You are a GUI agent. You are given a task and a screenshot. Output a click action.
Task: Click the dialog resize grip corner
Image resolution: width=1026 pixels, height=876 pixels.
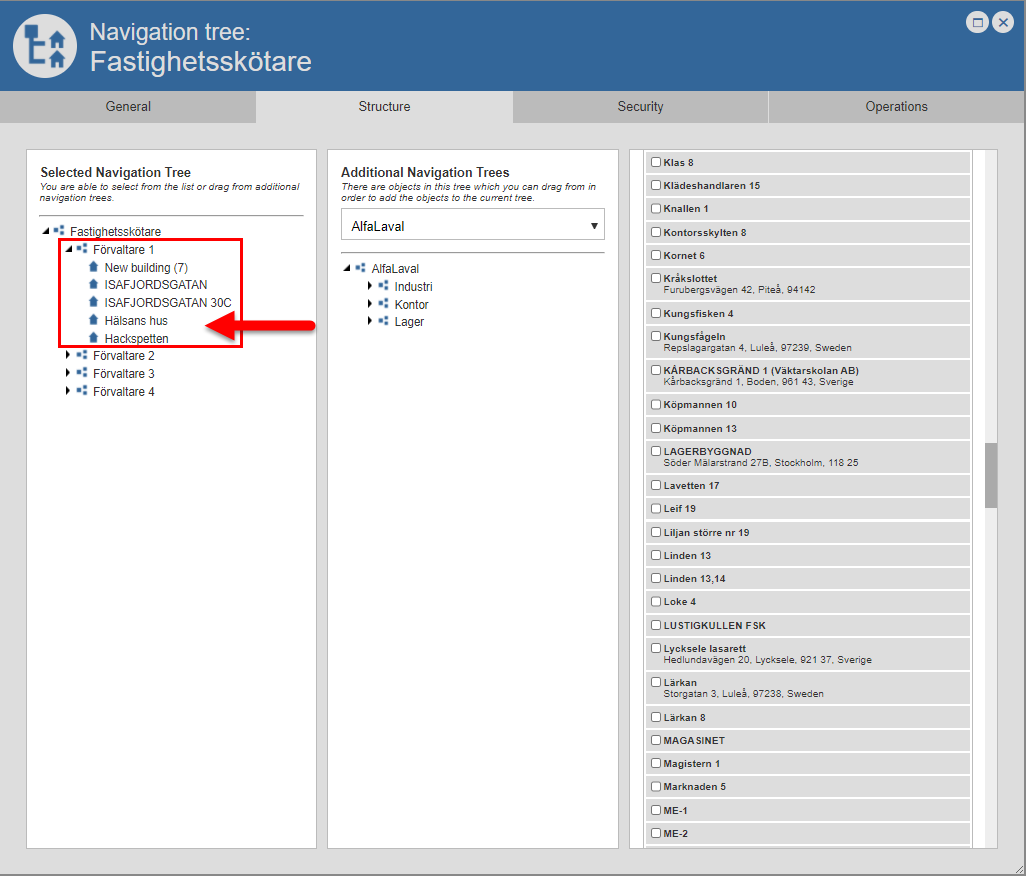[x=1019, y=868]
